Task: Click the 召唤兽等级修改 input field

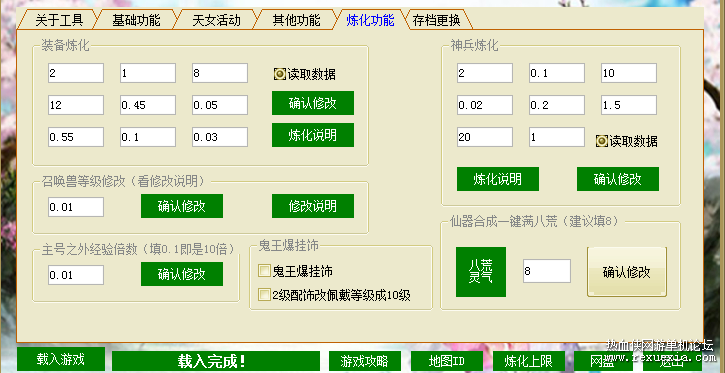Action: (x=76, y=207)
